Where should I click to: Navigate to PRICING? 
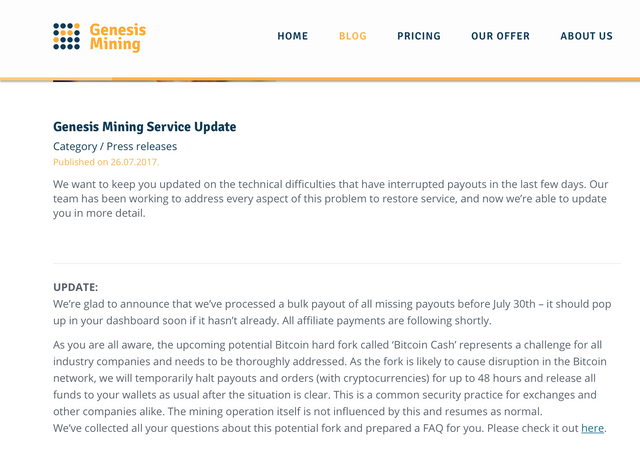(x=419, y=36)
